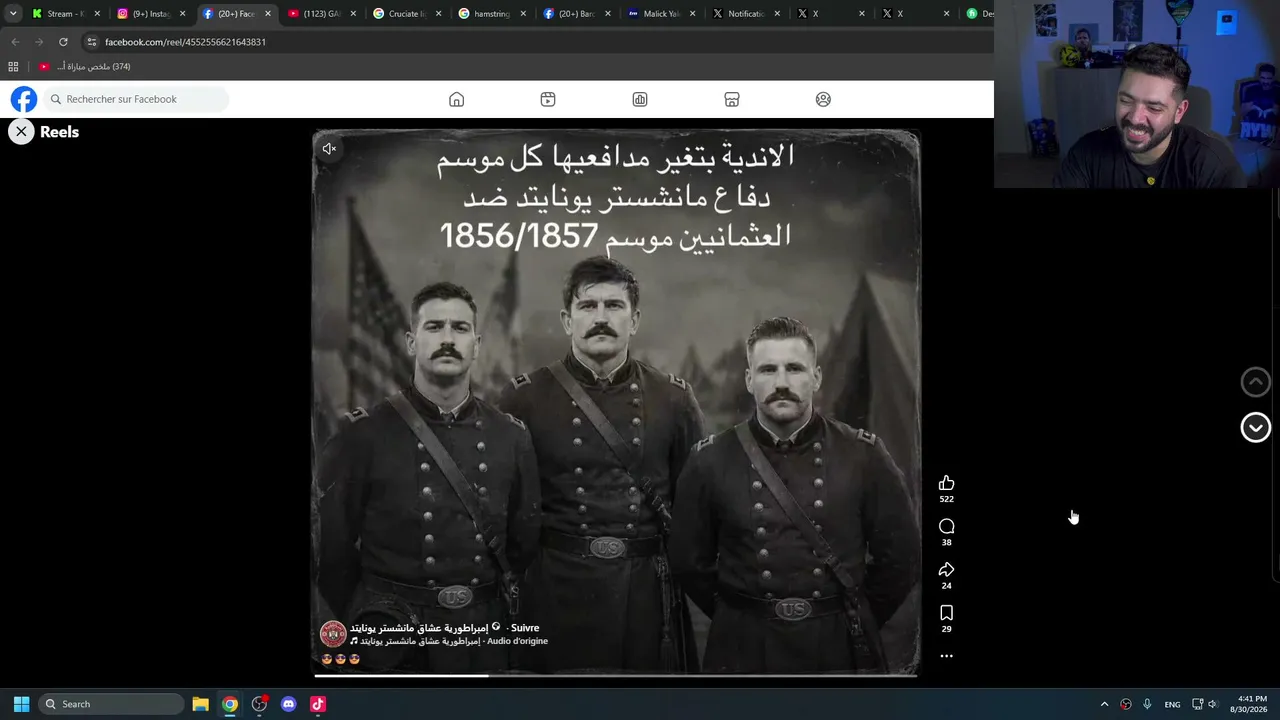This screenshot has height=720, width=1280.
Task: Open the Audio d'origine audio link
Action: tap(517, 641)
